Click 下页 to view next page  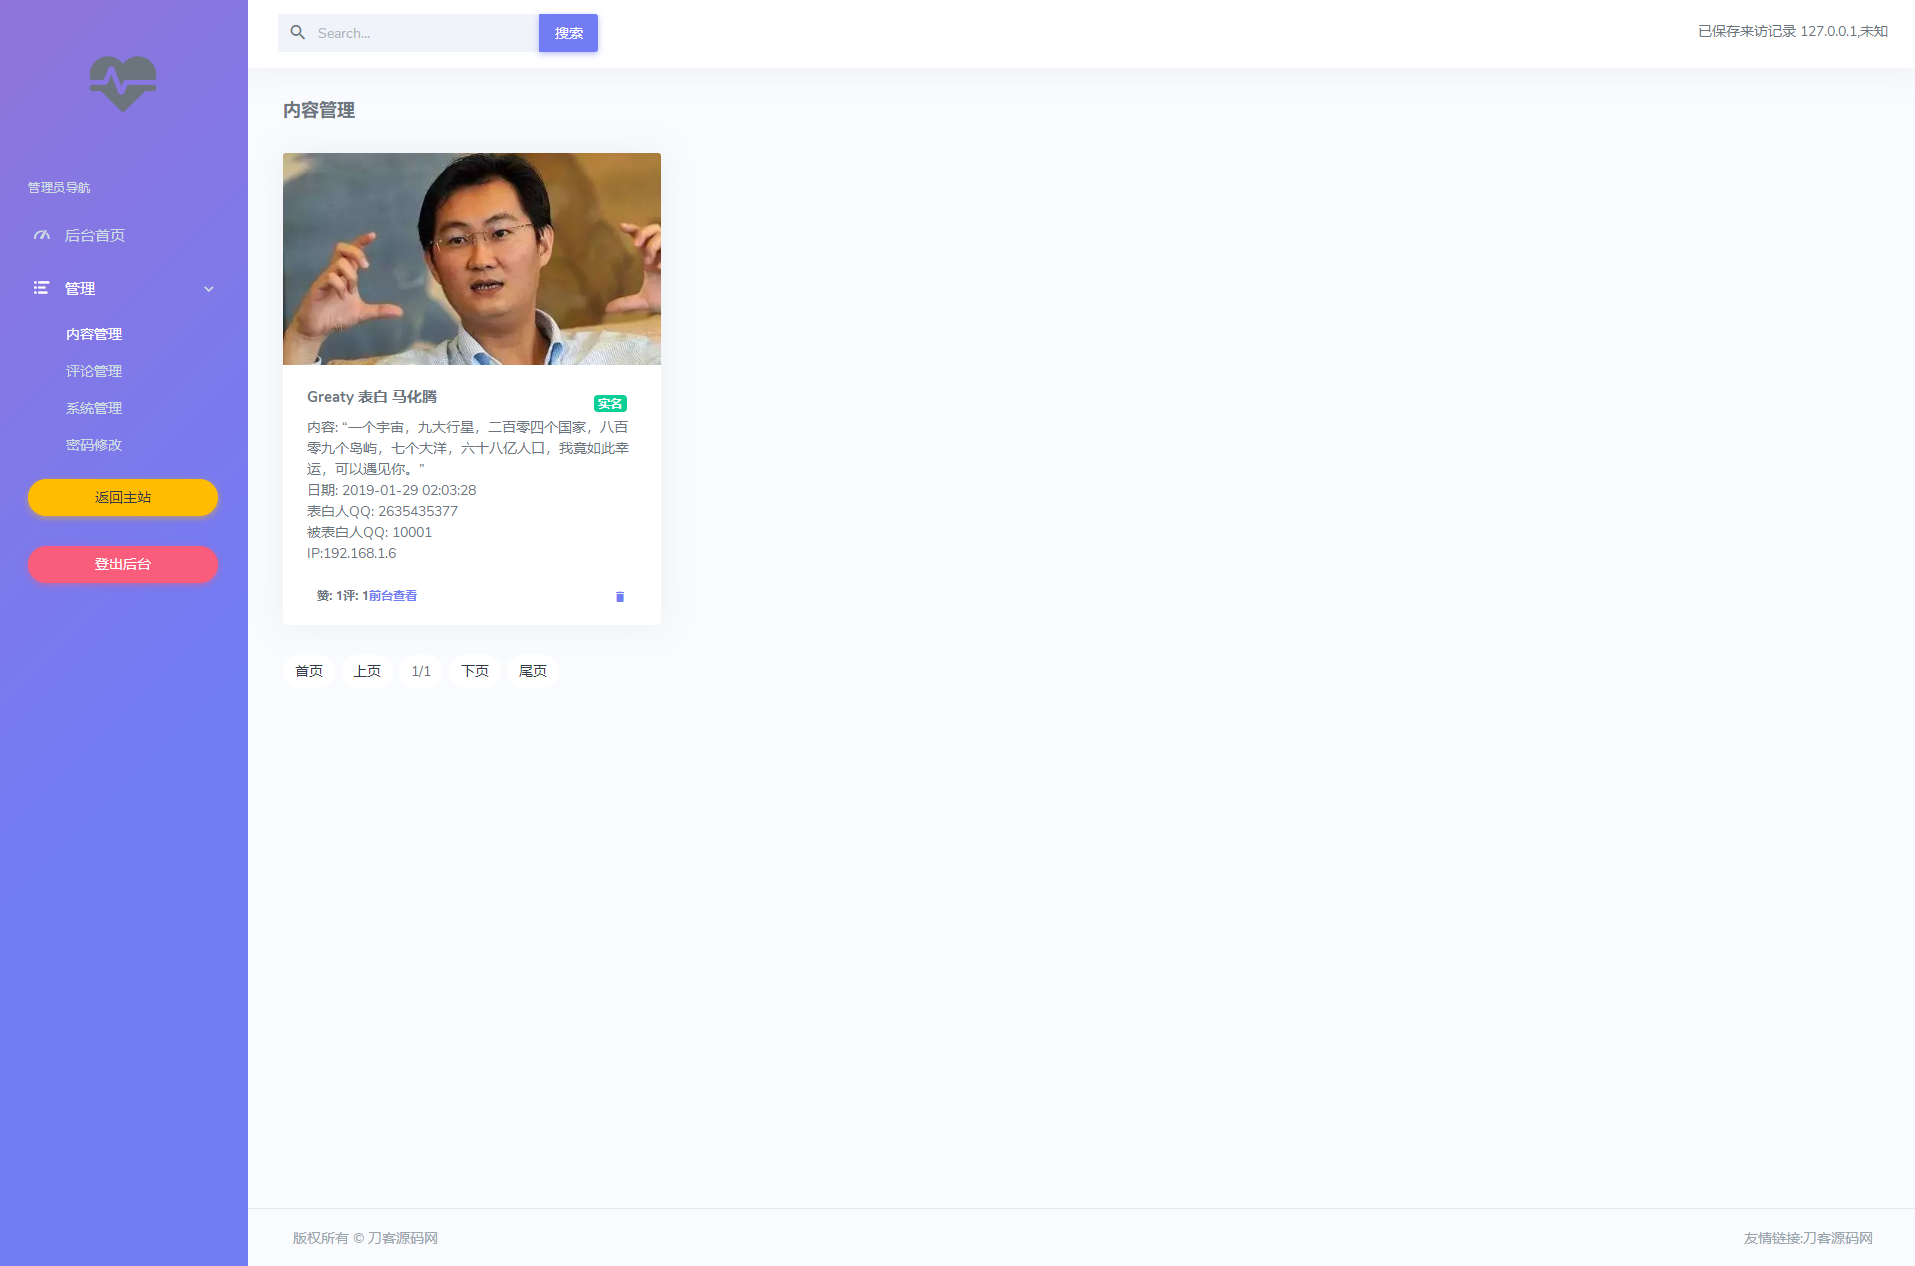[475, 670]
